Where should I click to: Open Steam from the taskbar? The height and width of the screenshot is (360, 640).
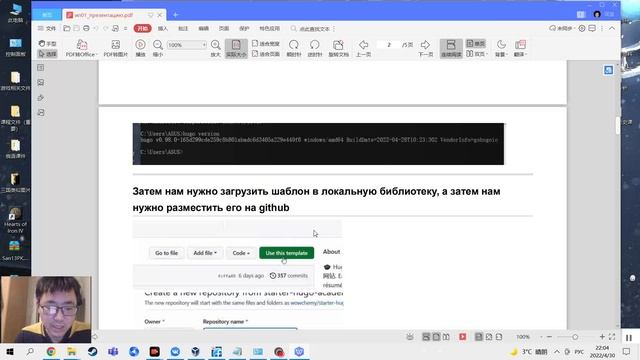coord(92,351)
